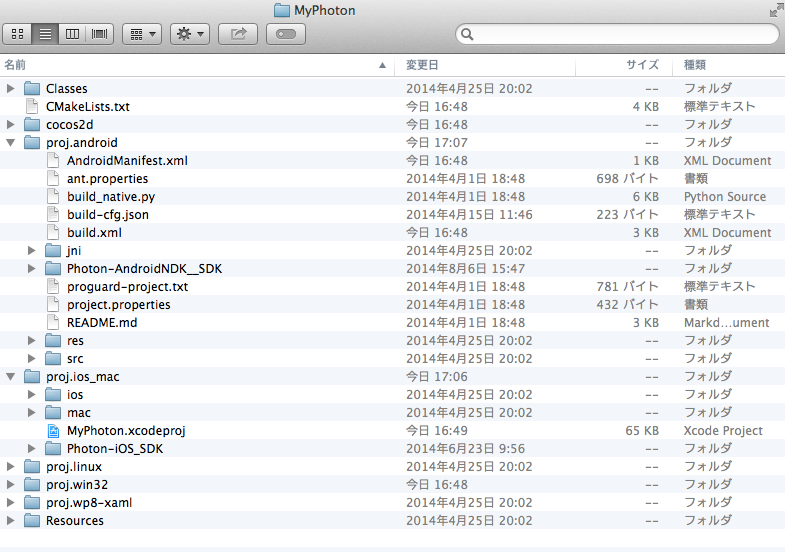The width and height of the screenshot is (785, 552).
Task: Open the gear action menu
Action: pyautogui.click(x=190, y=34)
